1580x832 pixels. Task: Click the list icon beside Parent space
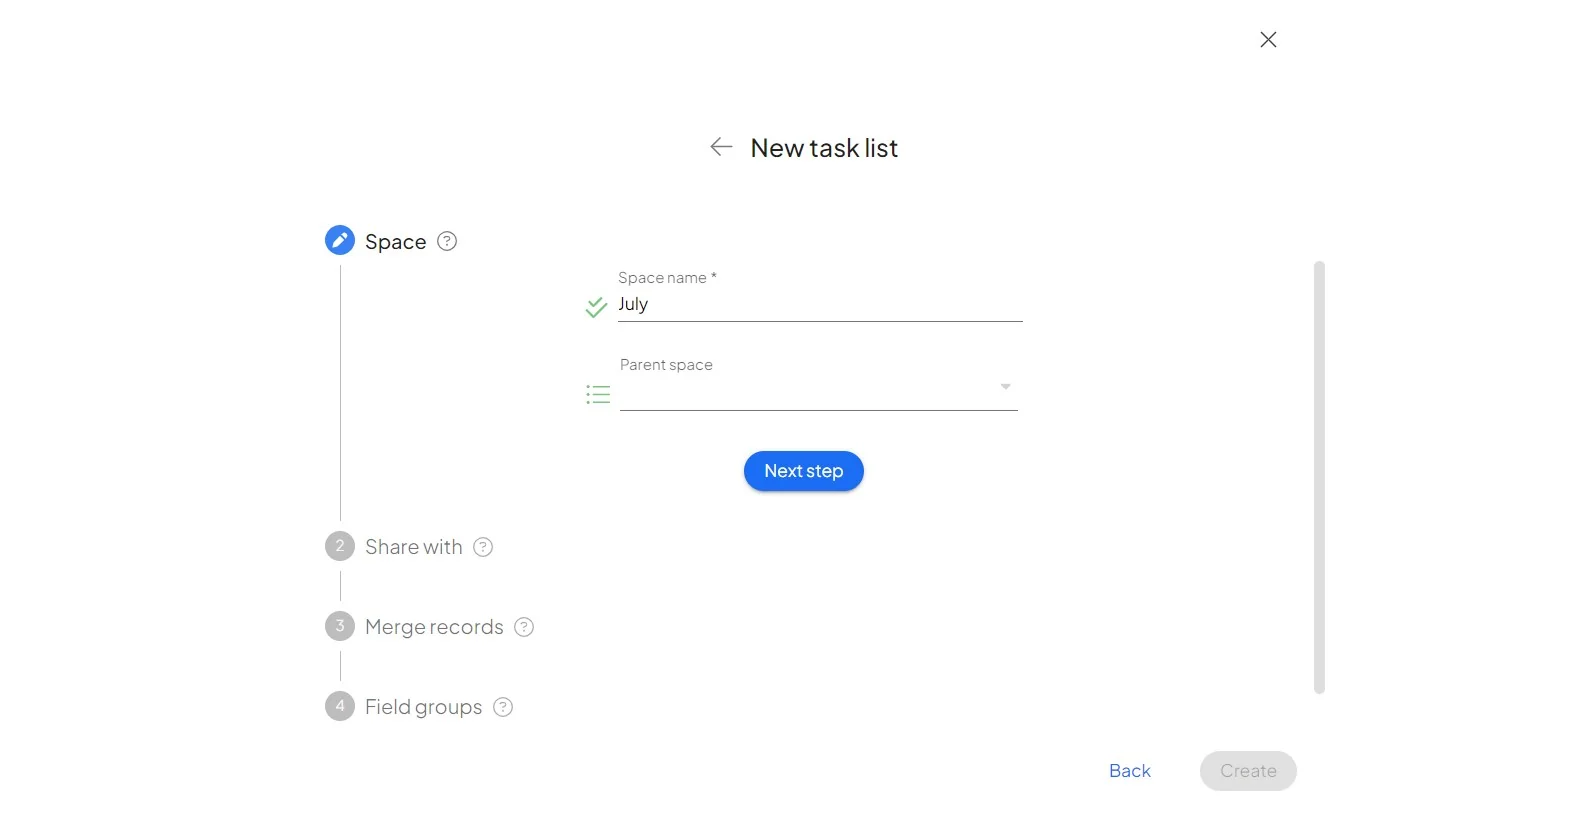click(x=598, y=395)
